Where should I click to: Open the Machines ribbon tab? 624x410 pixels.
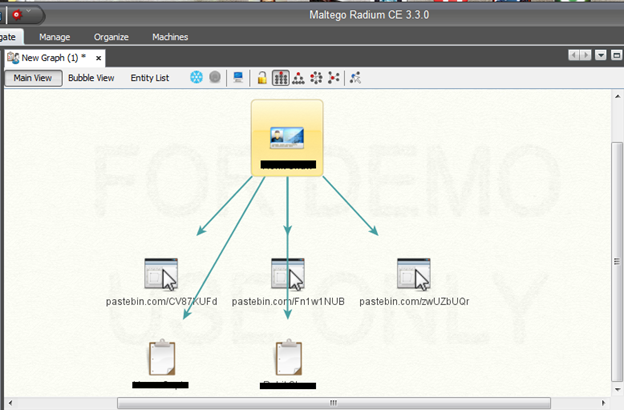tap(170, 37)
